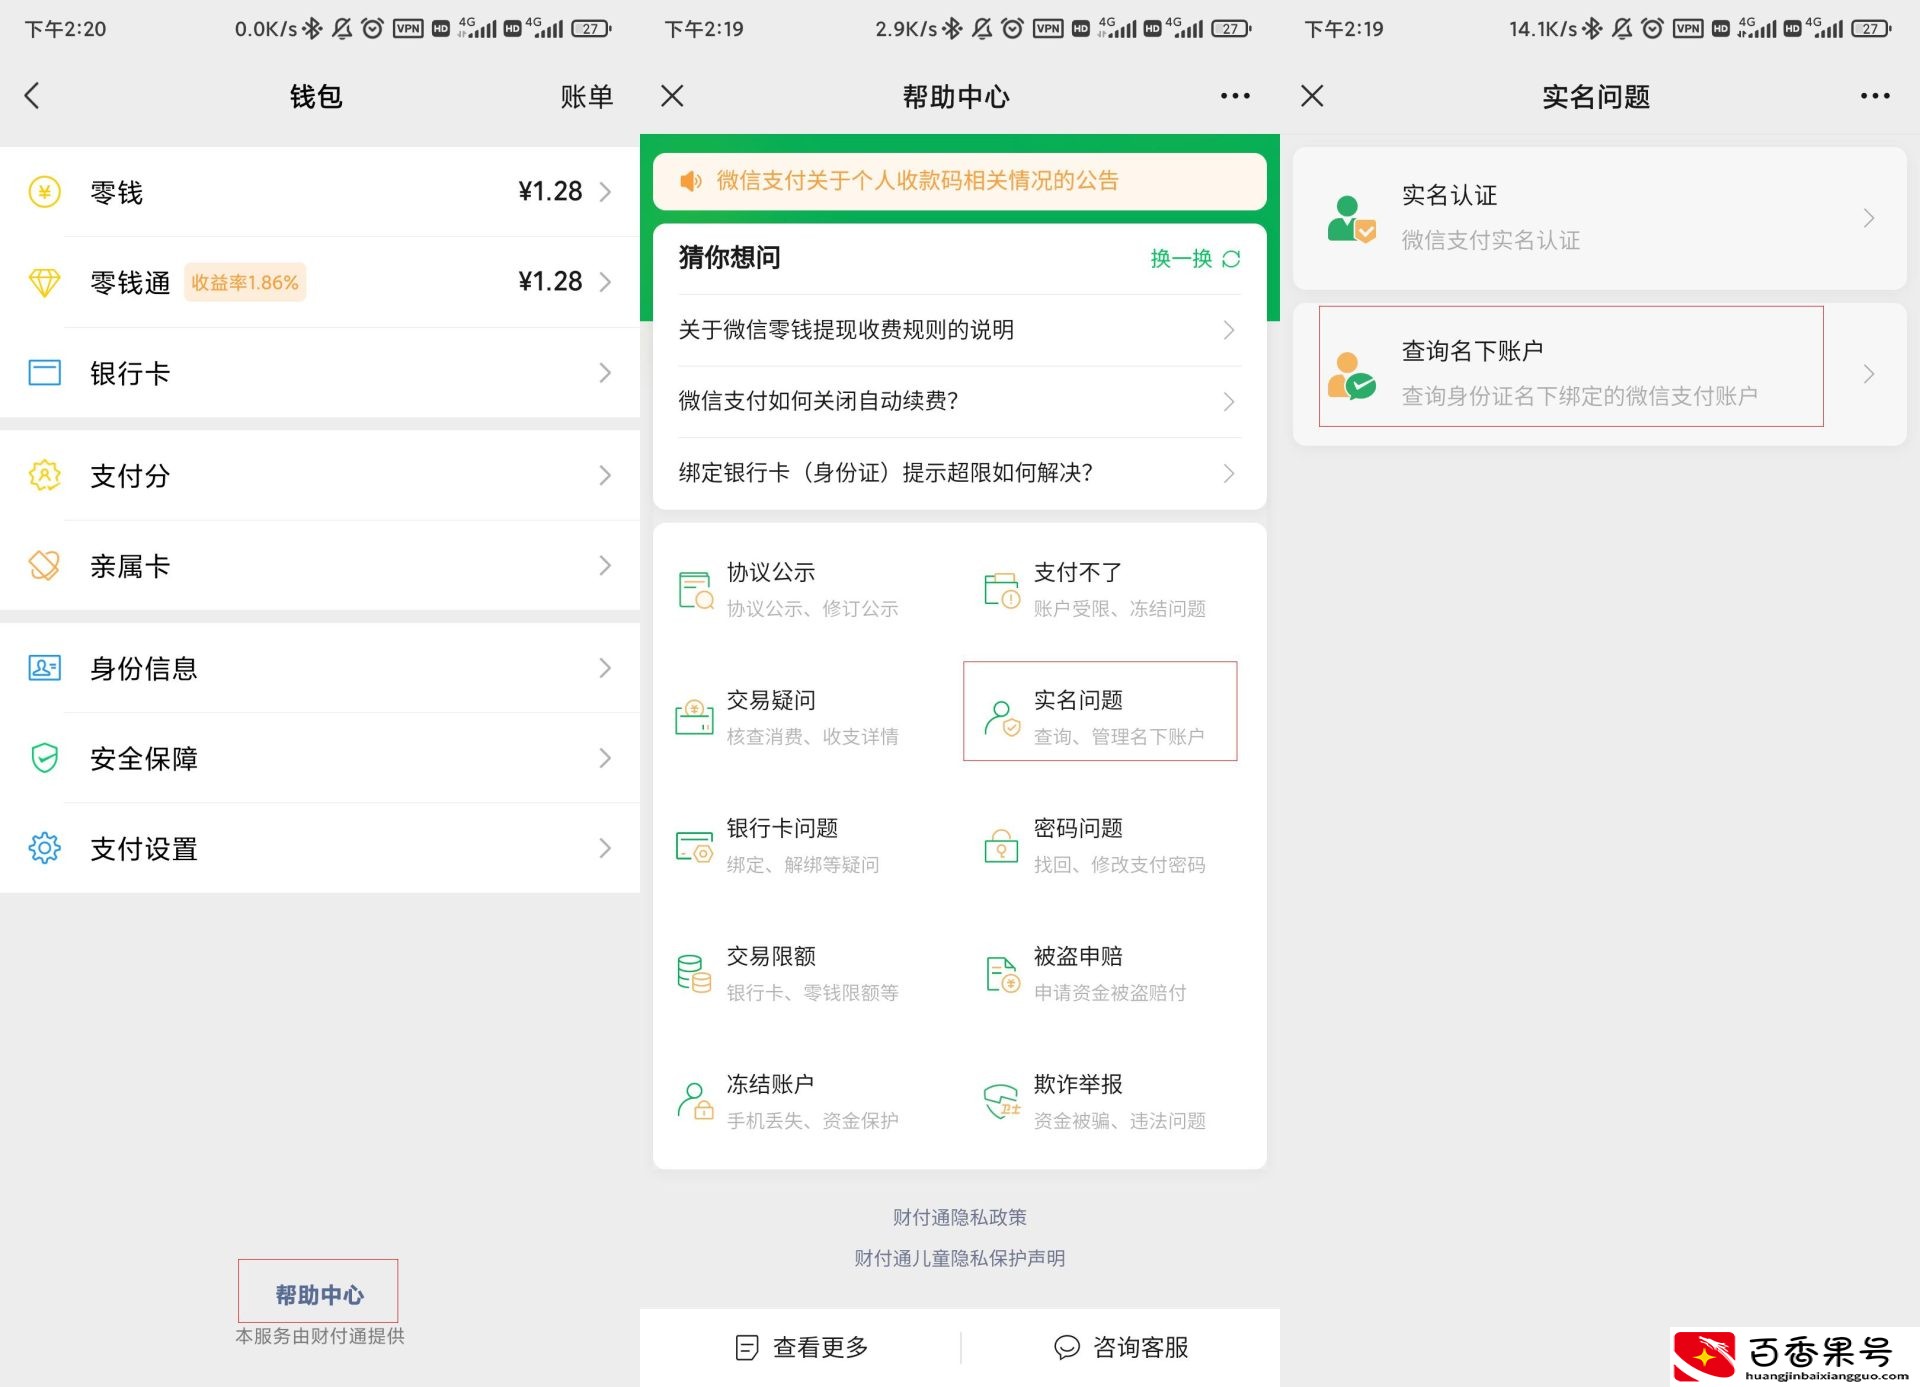Viewport: 1920px width, 1387px height.
Task: Expand the 实名认证 card chevron
Action: pyautogui.click(x=1868, y=218)
